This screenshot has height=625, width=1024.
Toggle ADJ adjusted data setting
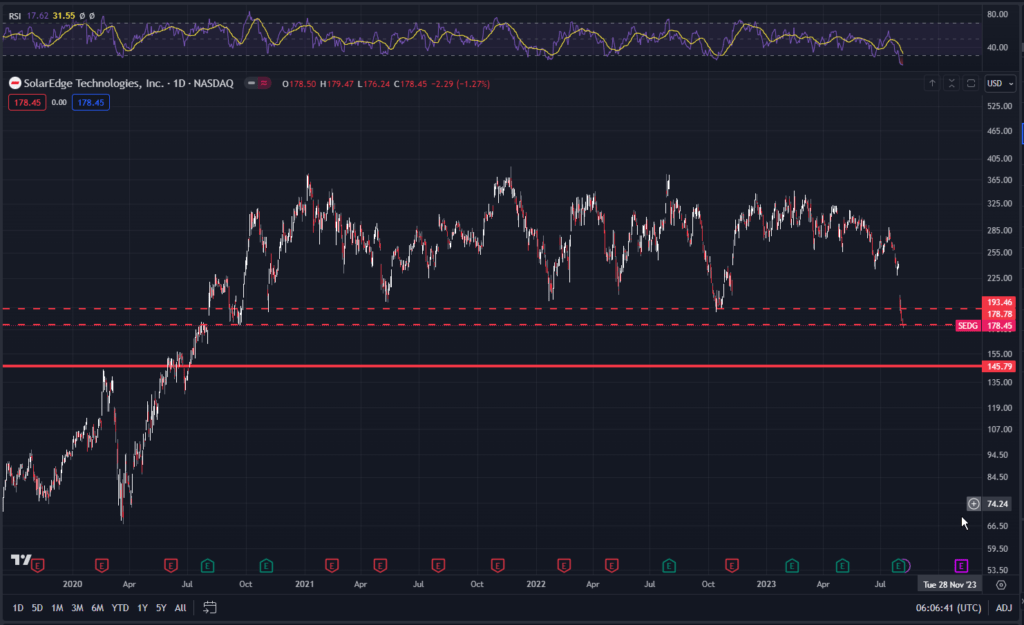[x=1004, y=608]
